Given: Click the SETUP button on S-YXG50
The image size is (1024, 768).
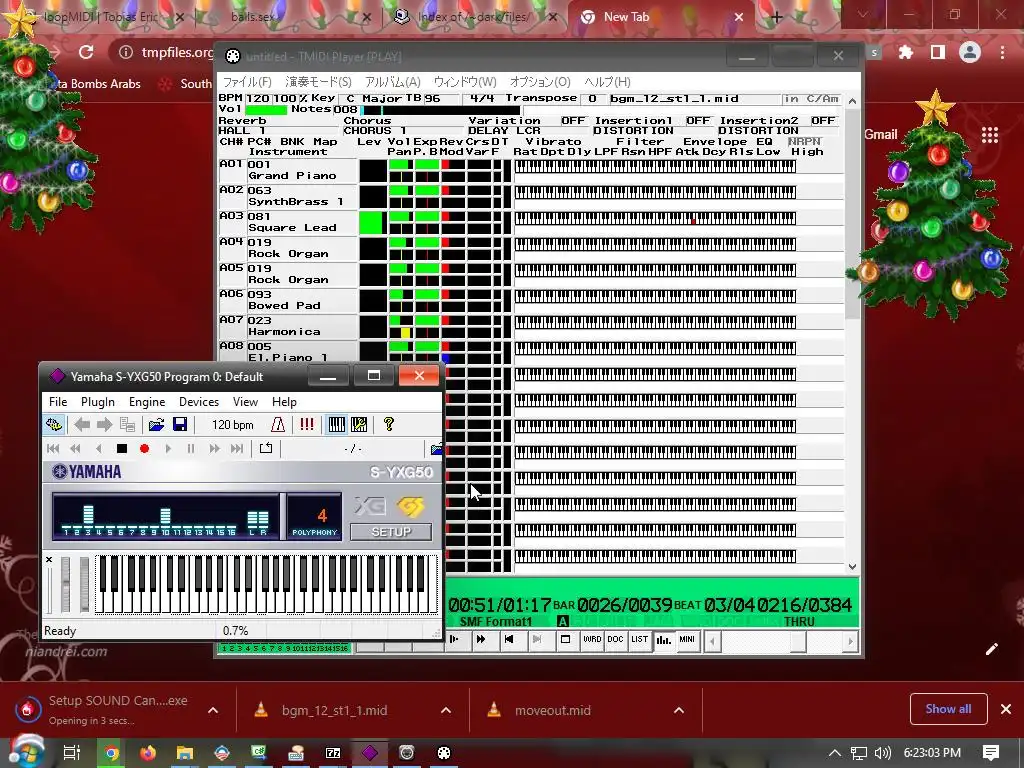Looking at the screenshot, I should (391, 532).
